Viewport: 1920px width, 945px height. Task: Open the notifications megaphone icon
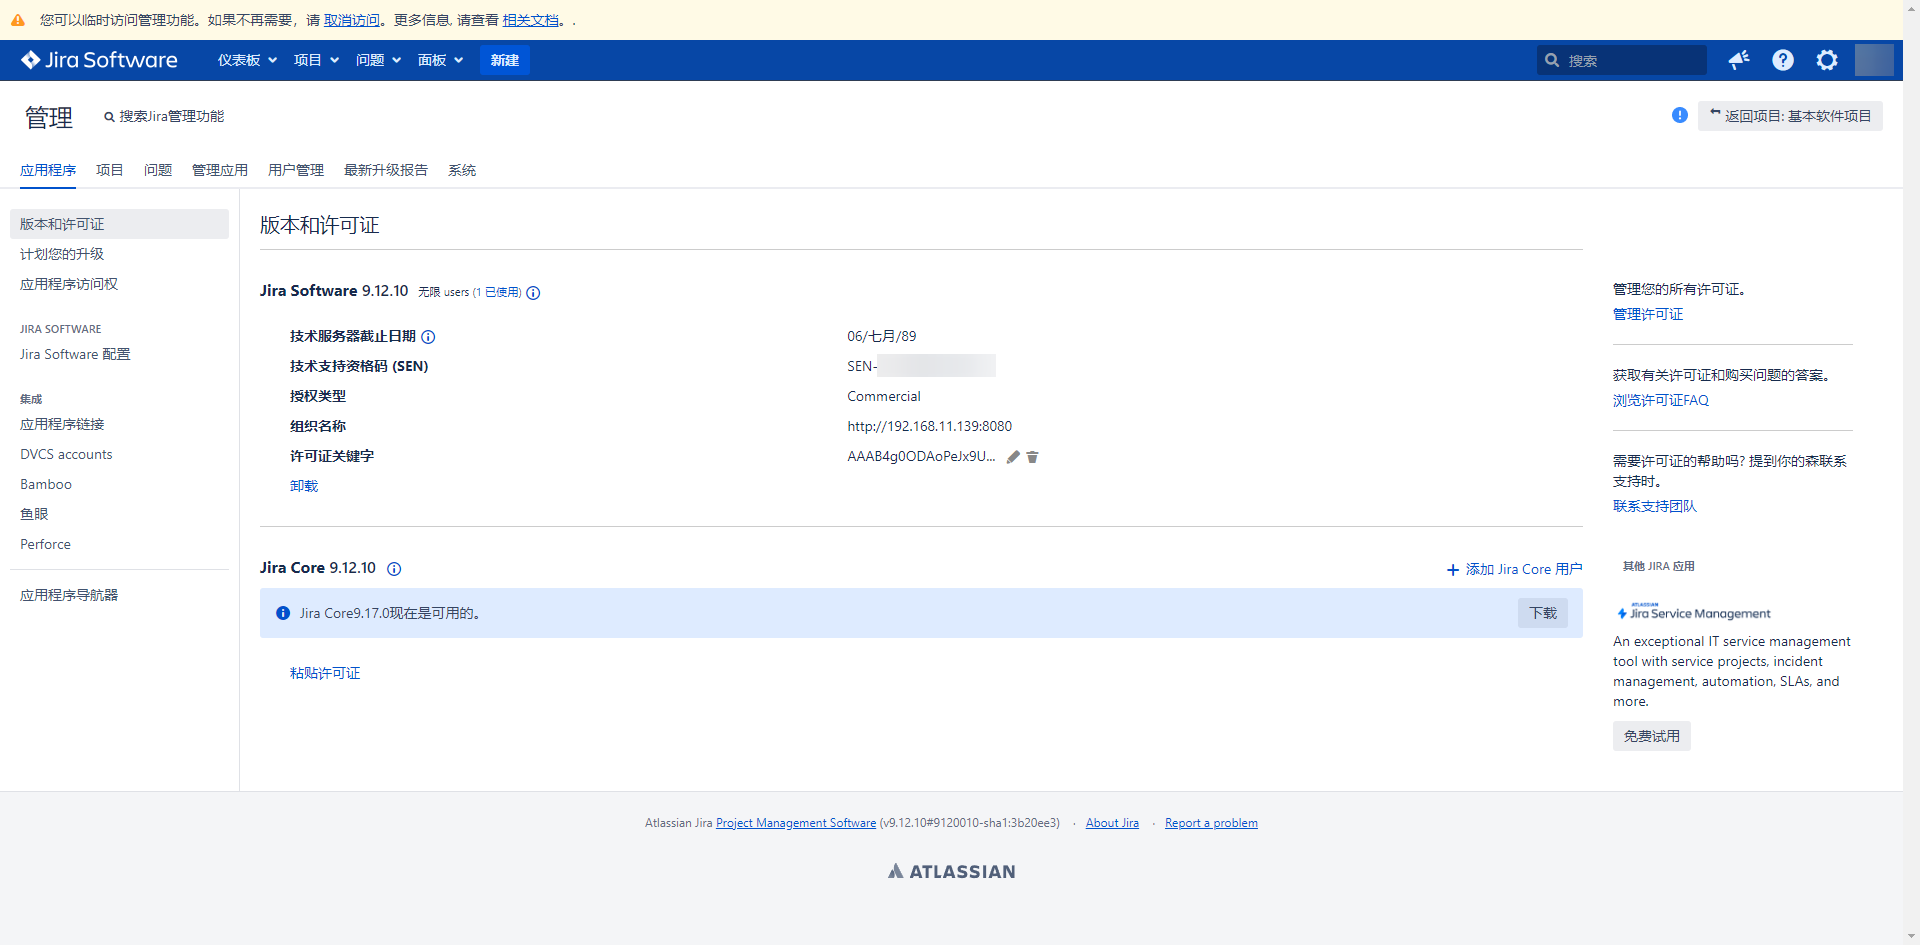click(x=1739, y=60)
